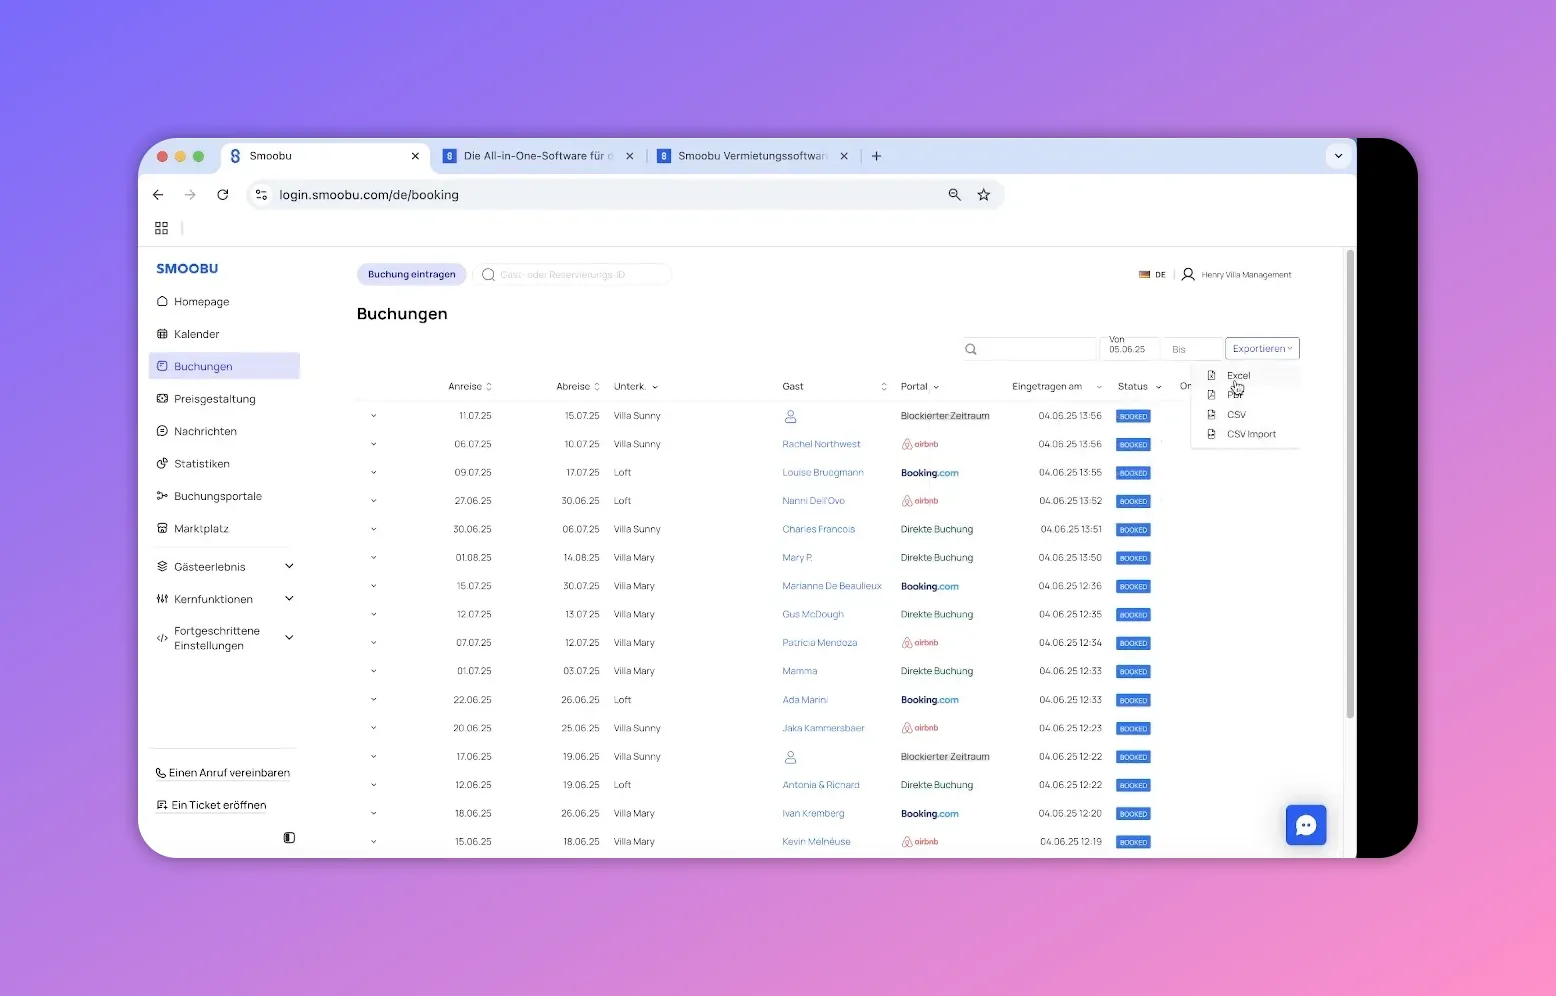Click the search magnifier above the booking table
The image size is (1556, 996).
pyautogui.click(x=971, y=348)
